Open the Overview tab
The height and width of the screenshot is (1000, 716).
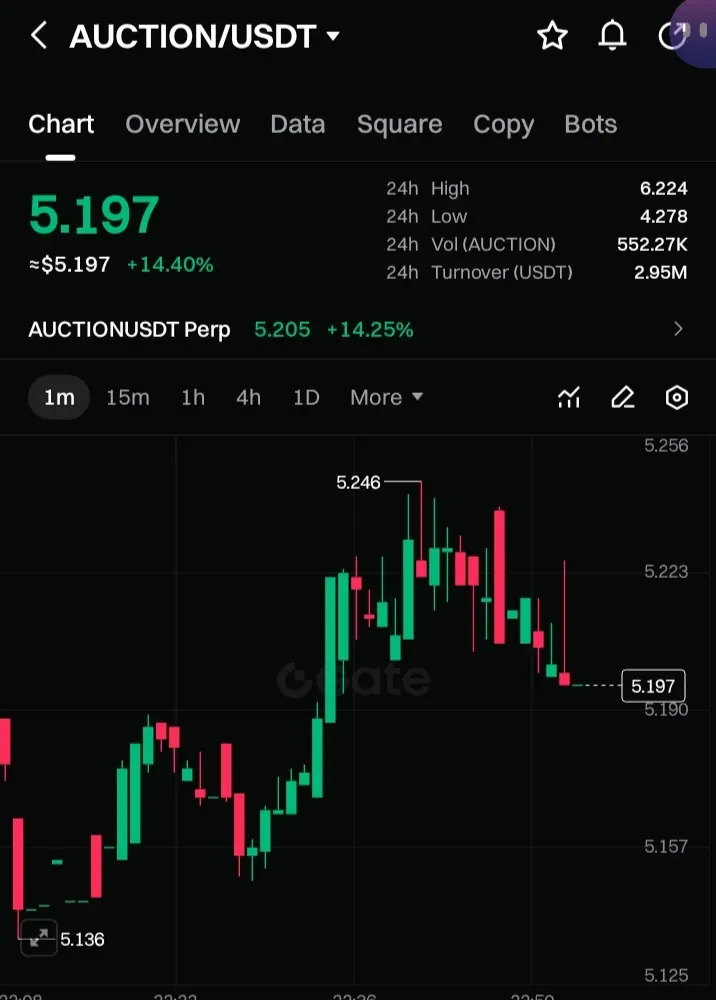[183, 124]
